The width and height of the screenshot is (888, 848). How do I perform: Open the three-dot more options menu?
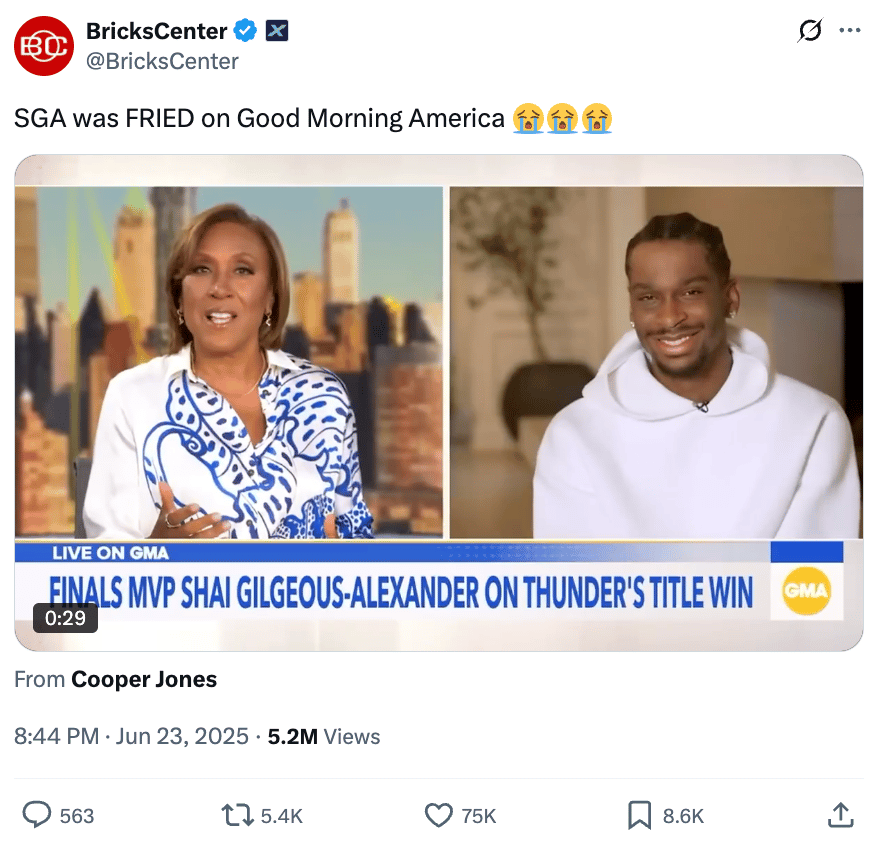pos(850,31)
